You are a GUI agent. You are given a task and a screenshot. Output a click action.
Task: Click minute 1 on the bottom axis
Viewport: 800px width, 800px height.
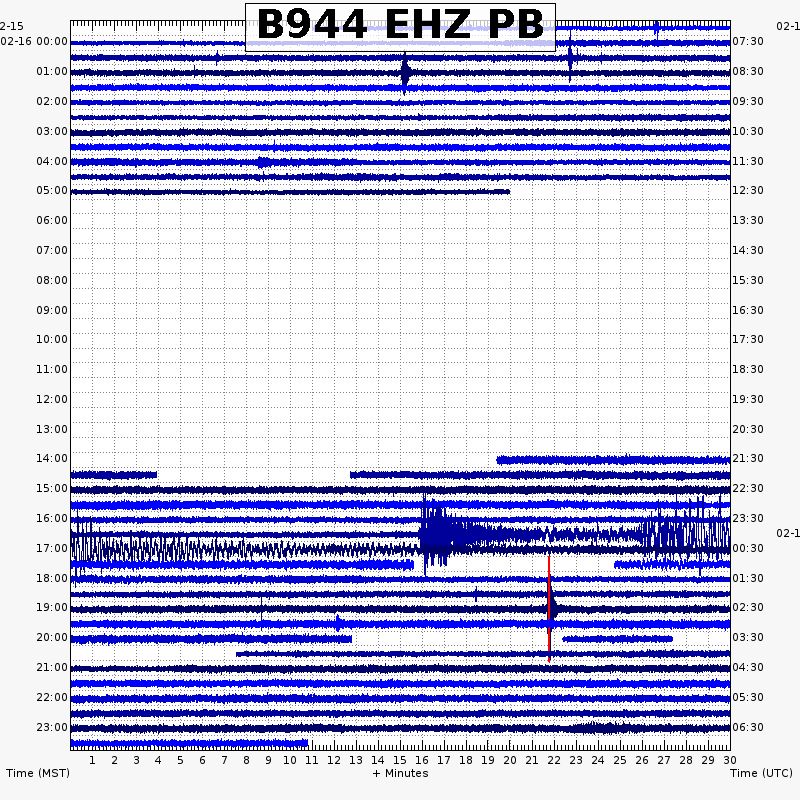pyautogui.click(x=92, y=760)
